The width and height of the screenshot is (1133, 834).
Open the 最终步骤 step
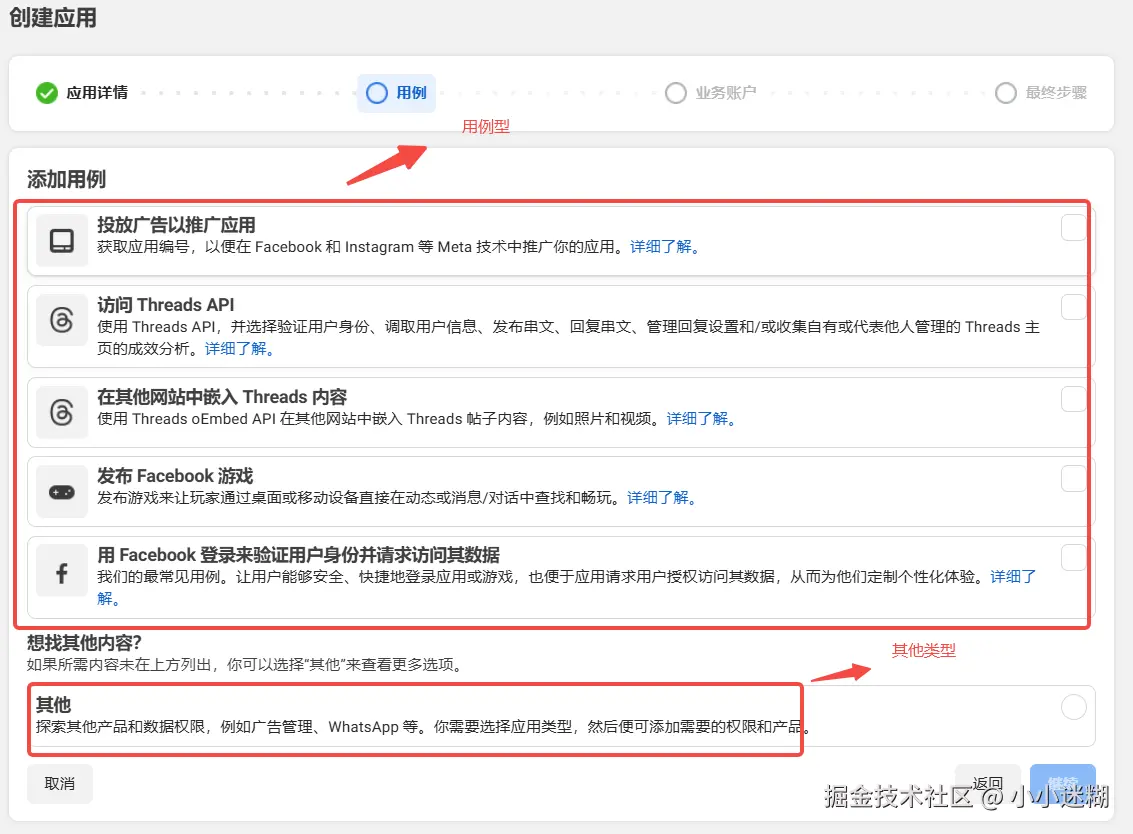(1041, 93)
